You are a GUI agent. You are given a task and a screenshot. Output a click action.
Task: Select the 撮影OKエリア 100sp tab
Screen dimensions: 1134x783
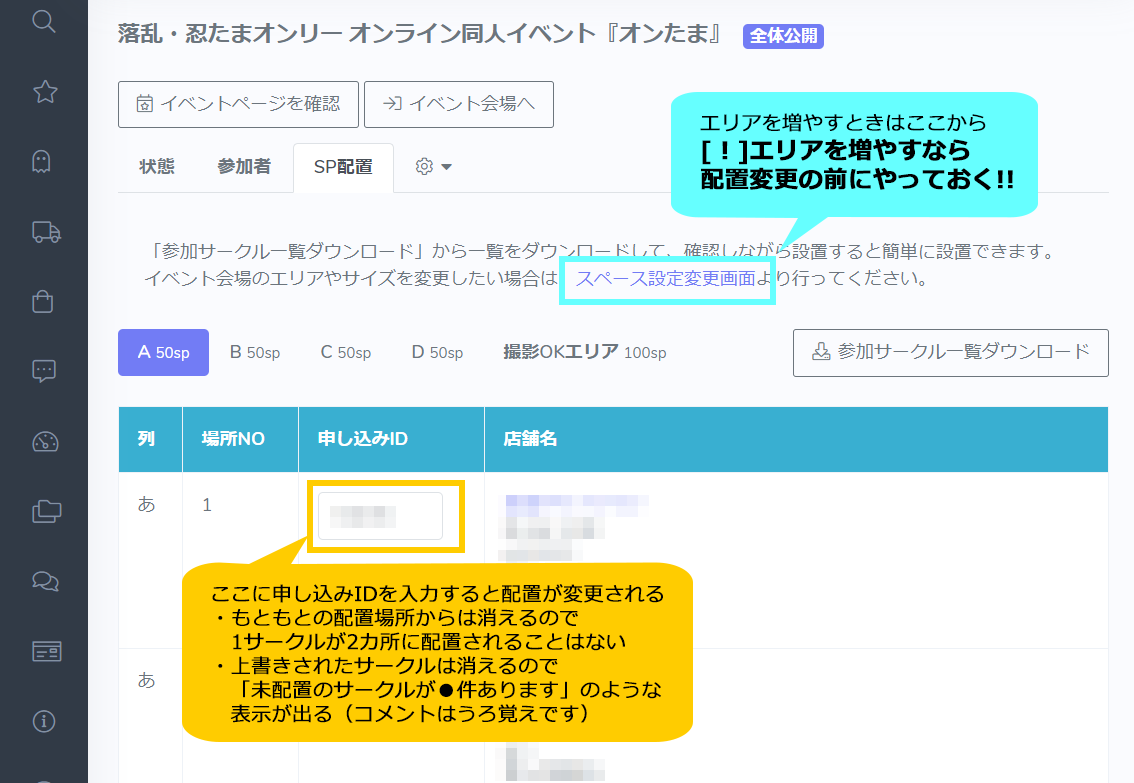(584, 352)
